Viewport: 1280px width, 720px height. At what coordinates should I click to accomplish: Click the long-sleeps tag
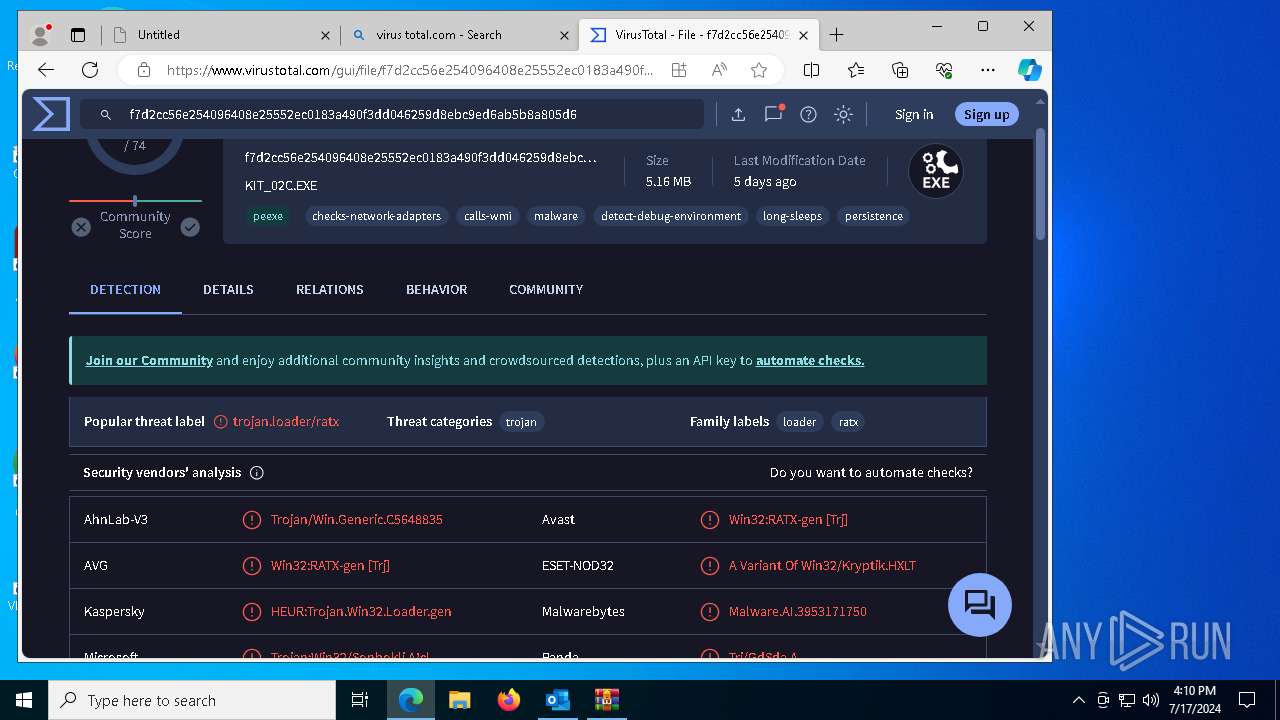[x=792, y=216]
